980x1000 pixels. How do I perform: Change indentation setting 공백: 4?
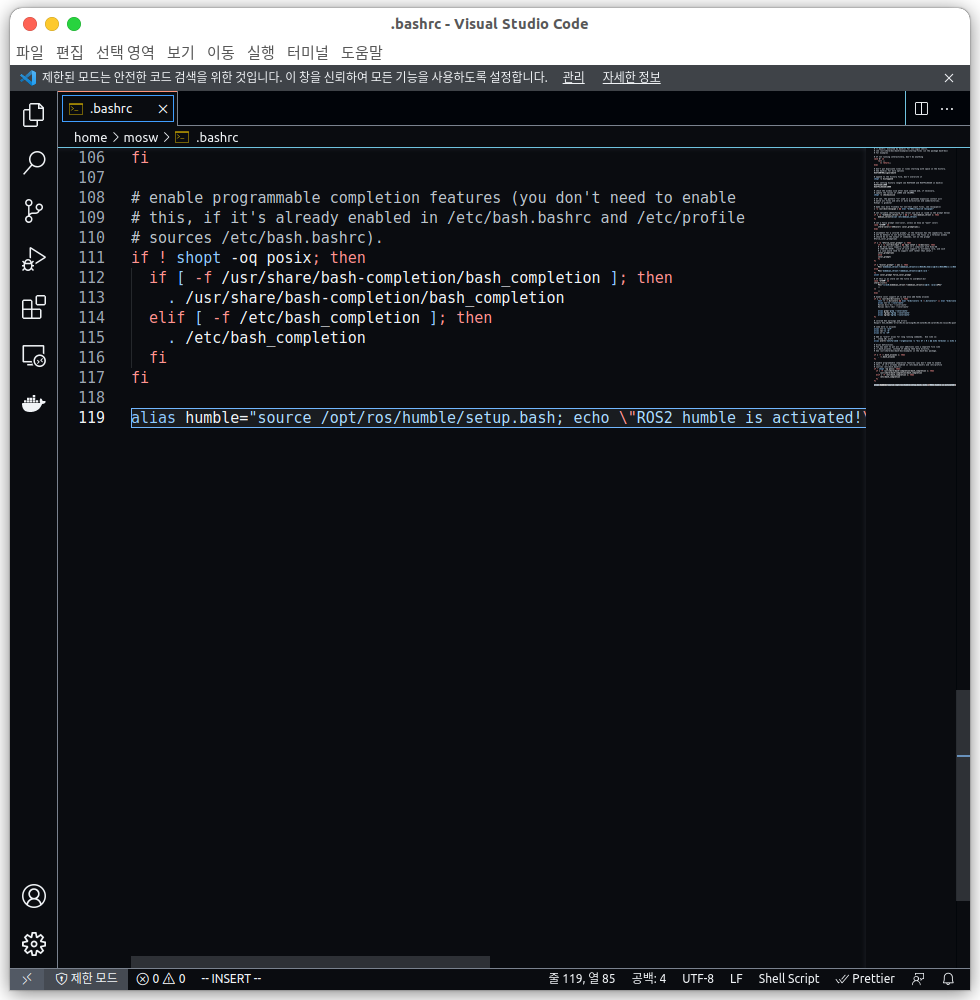click(x=648, y=978)
